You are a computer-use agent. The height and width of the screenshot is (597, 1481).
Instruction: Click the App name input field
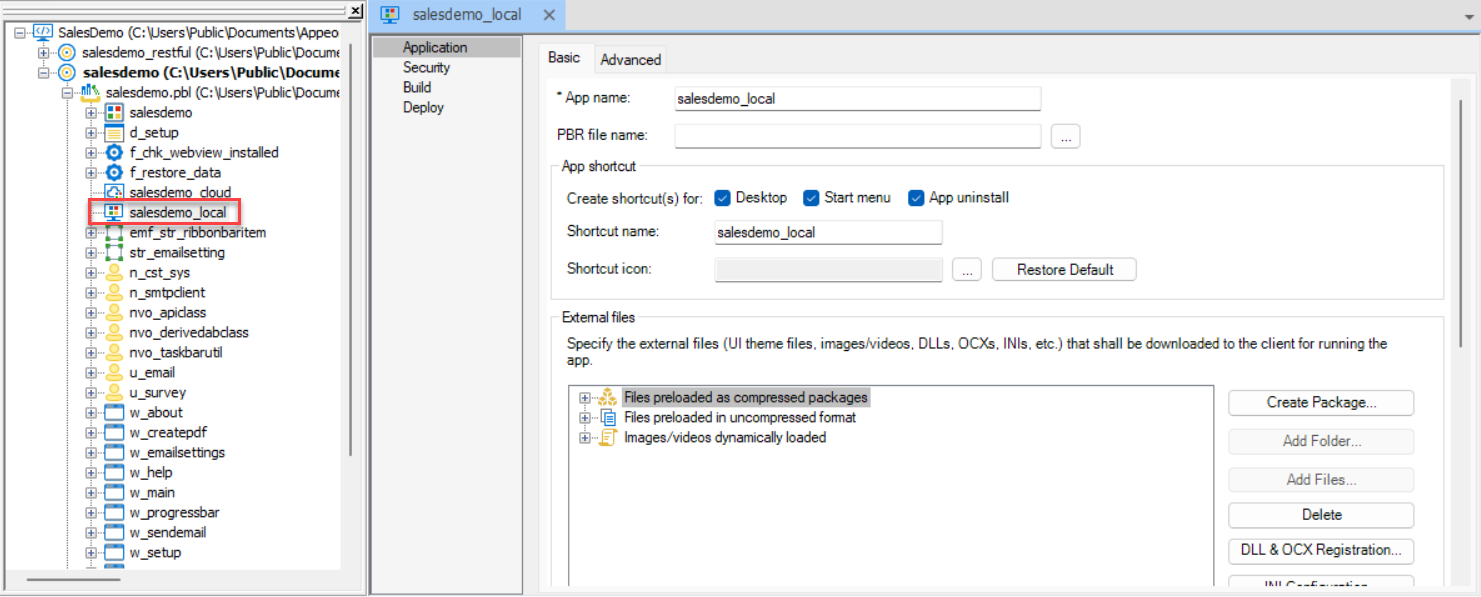tap(857, 99)
